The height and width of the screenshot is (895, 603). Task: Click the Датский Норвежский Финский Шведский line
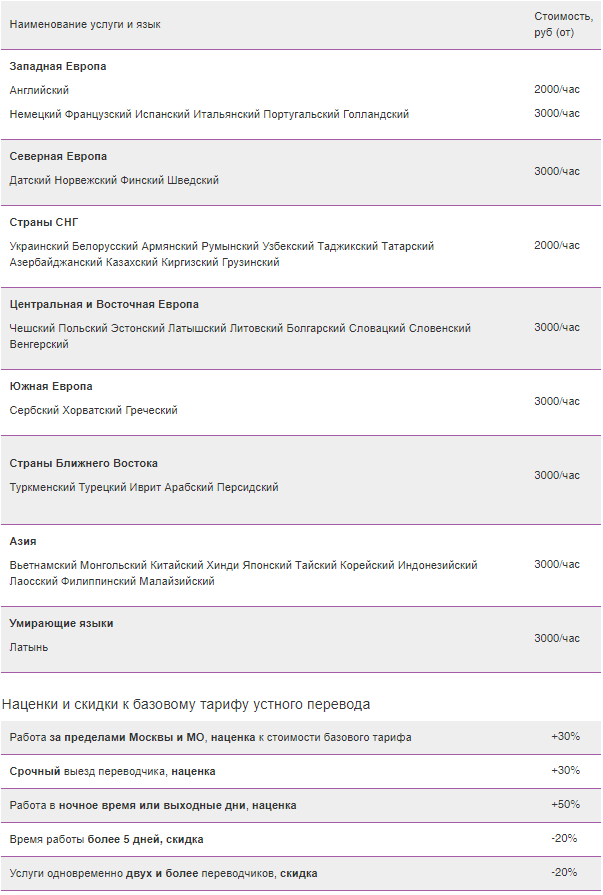tap(114, 180)
